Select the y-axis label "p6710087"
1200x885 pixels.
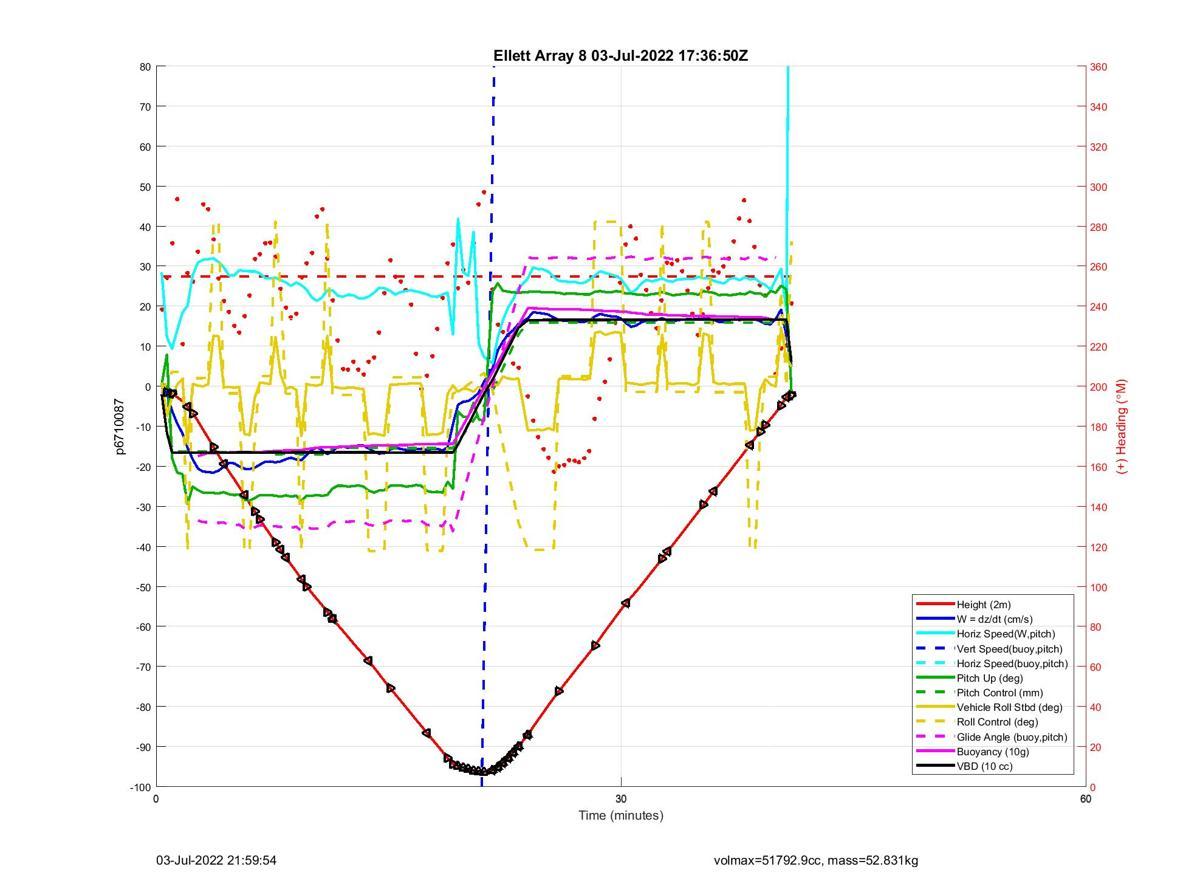[x=119, y=427]
